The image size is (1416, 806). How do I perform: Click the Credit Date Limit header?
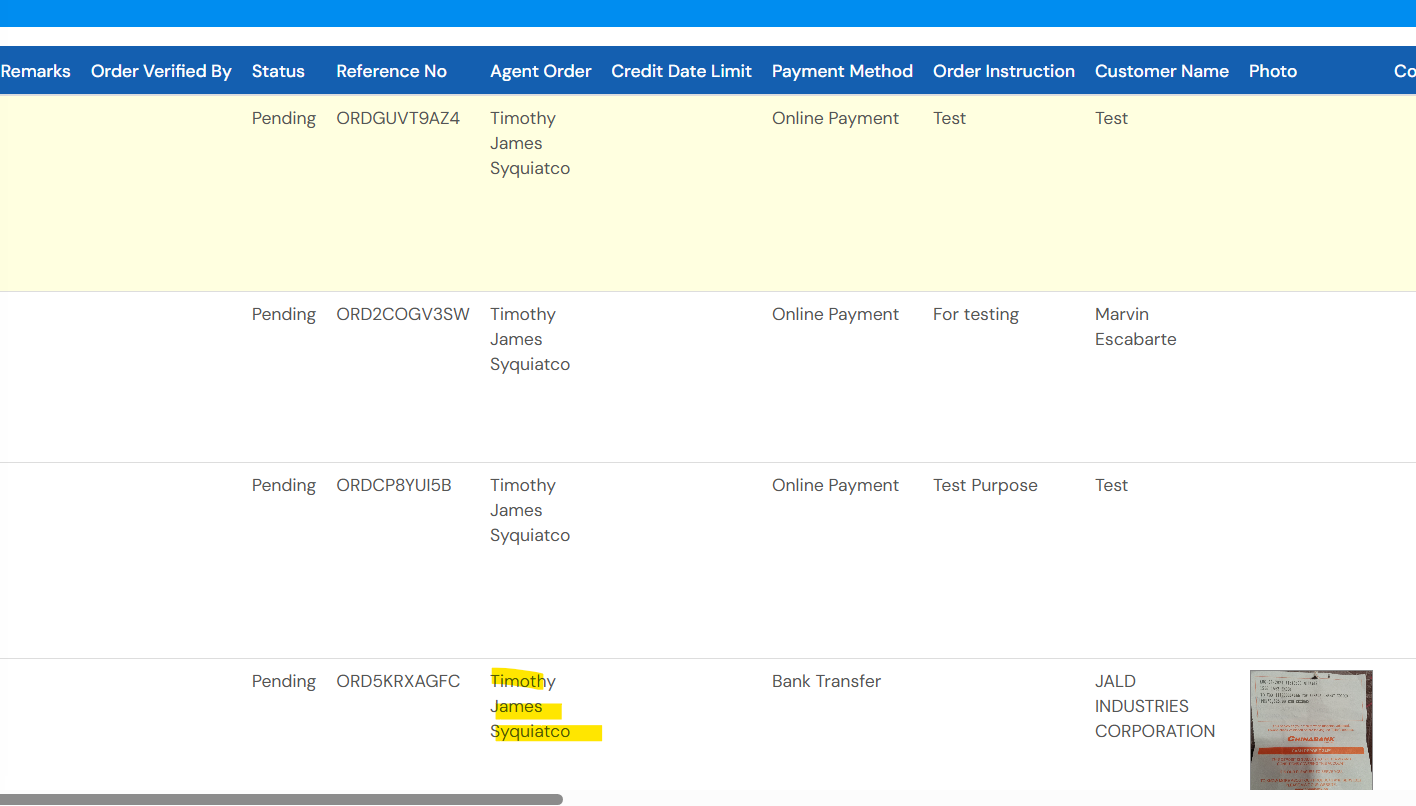(x=681, y=71)
